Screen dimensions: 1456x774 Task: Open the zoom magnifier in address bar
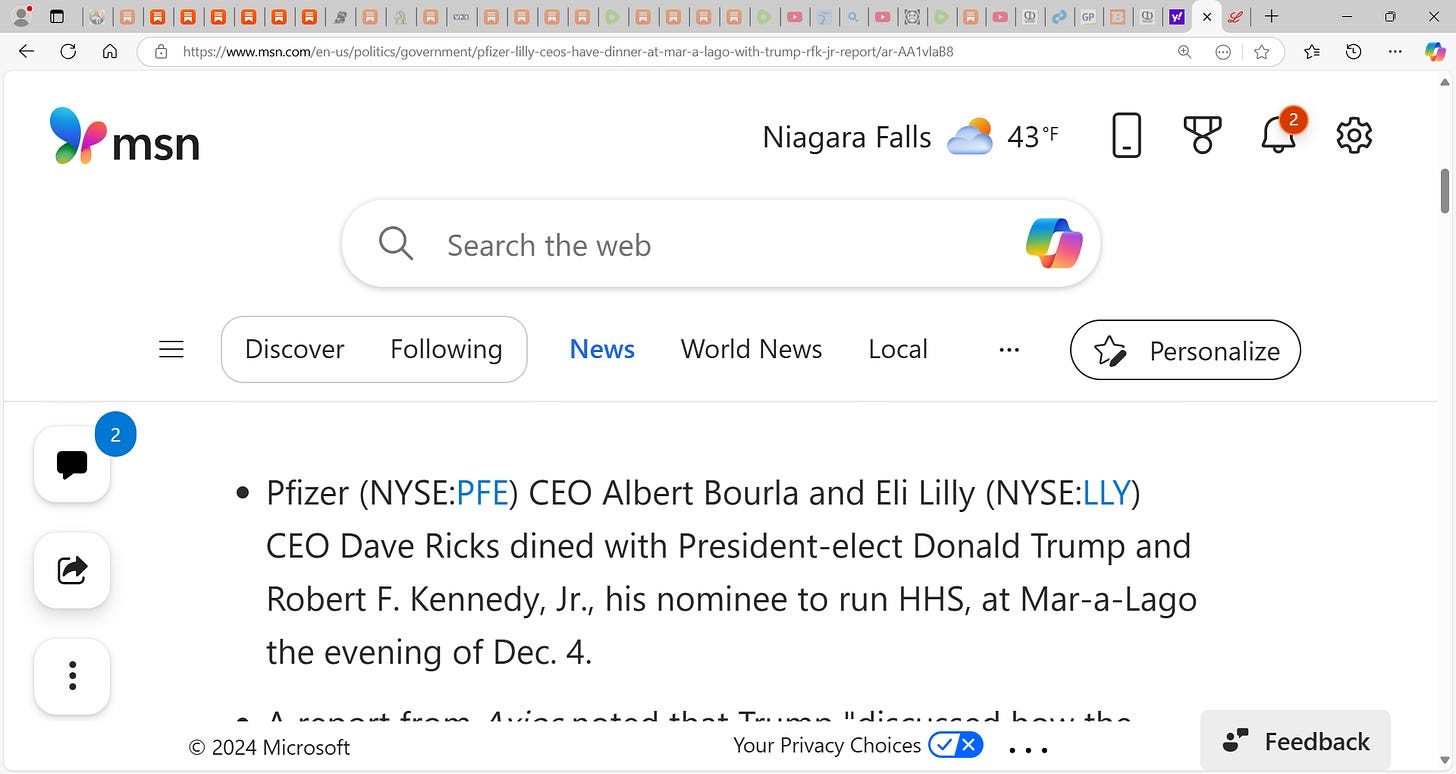tap(1185, 52)
